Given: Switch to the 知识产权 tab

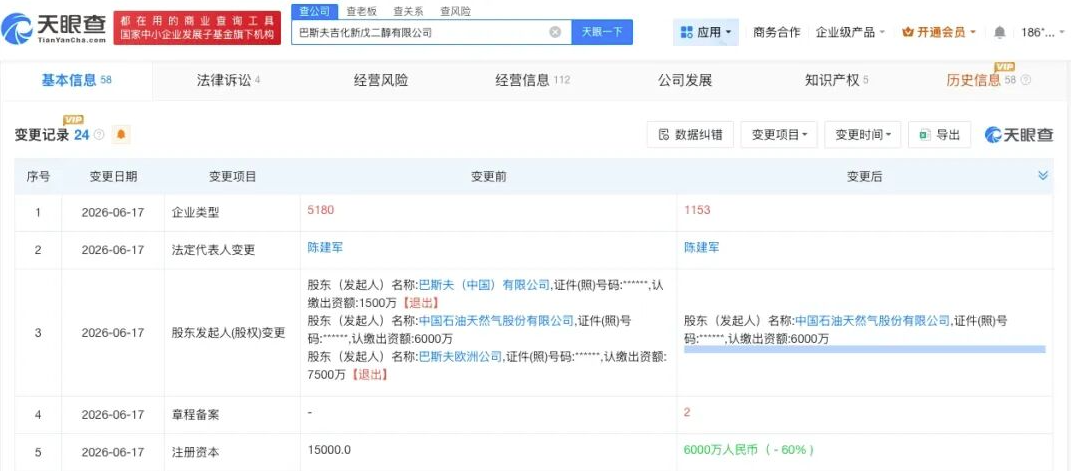Looking at the screenshot, I should pyautogui.click(x=837, y=81).
